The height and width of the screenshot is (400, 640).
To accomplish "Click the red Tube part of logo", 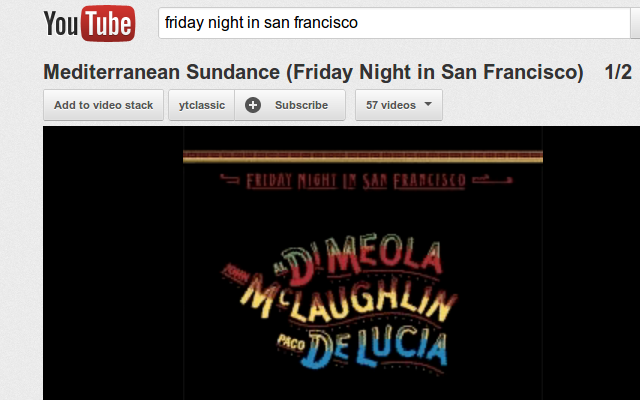I will tap(108, 23).
